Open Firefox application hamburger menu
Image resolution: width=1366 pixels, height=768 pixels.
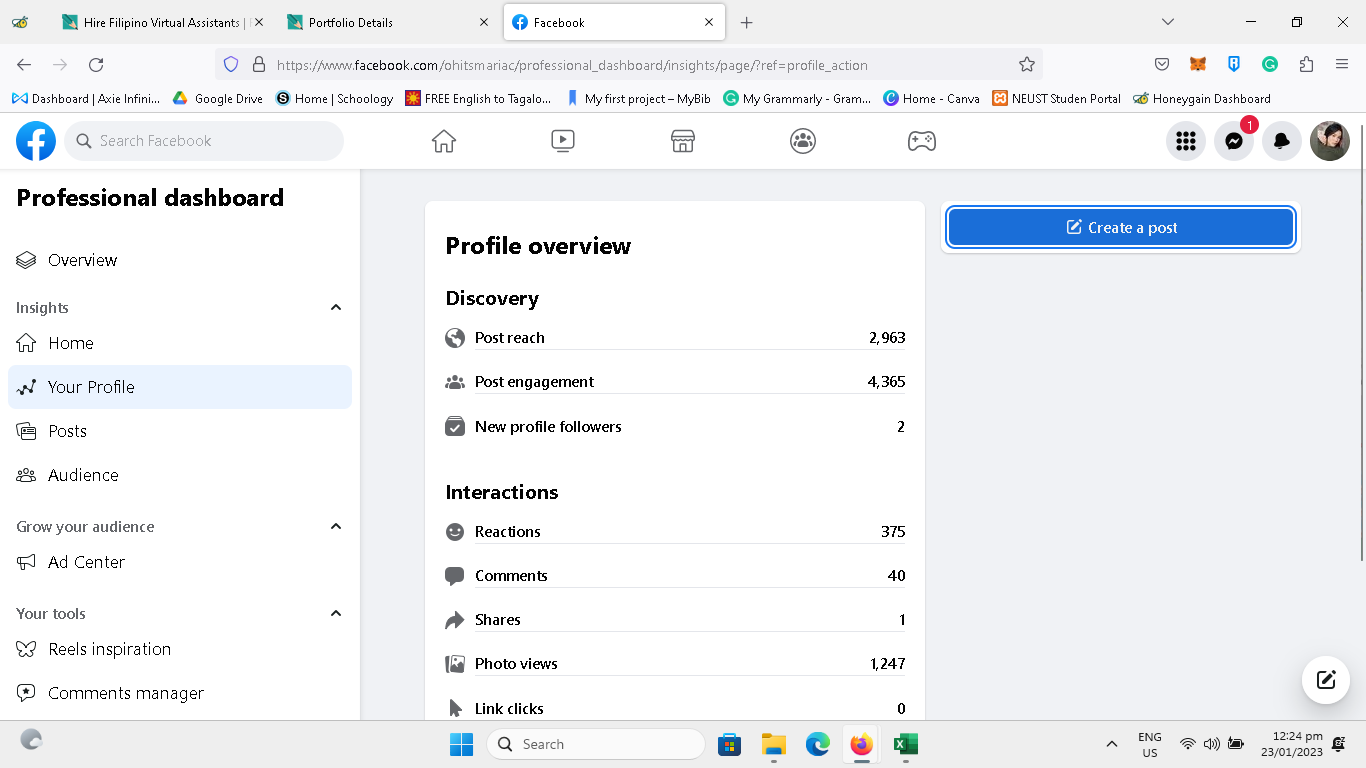pos(1342,64)
